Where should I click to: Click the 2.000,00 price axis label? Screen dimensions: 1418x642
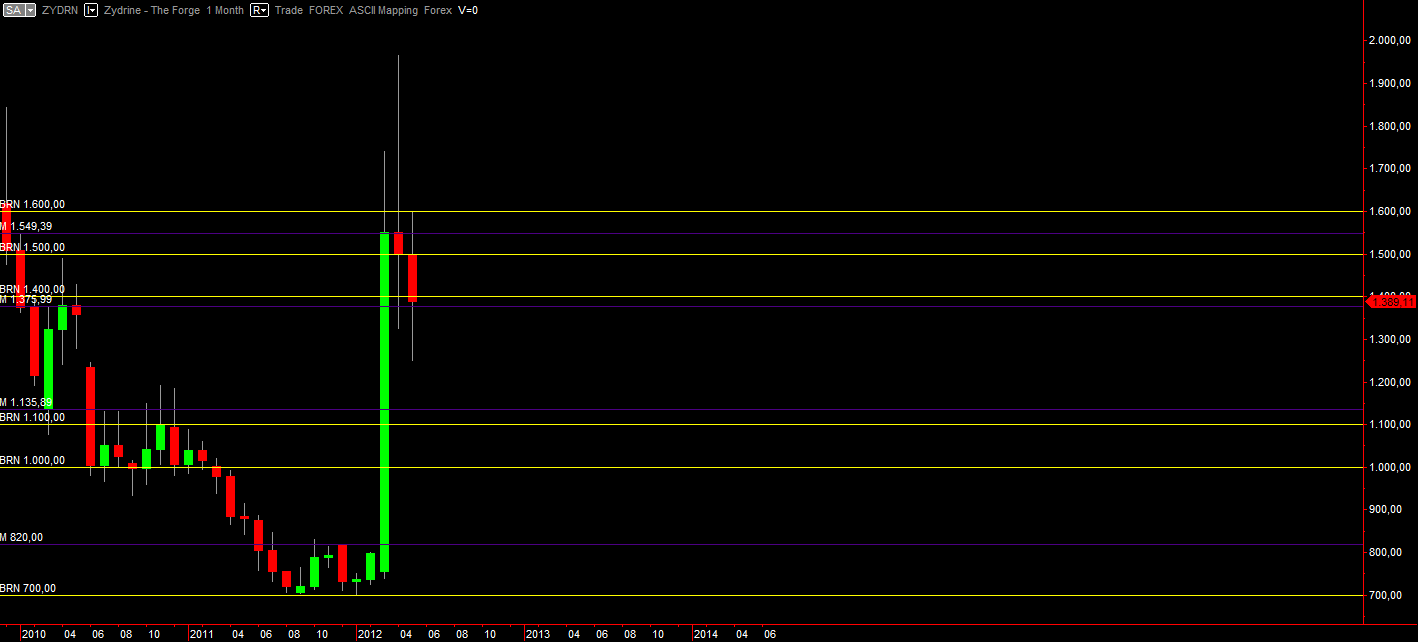coord(1389,41)
